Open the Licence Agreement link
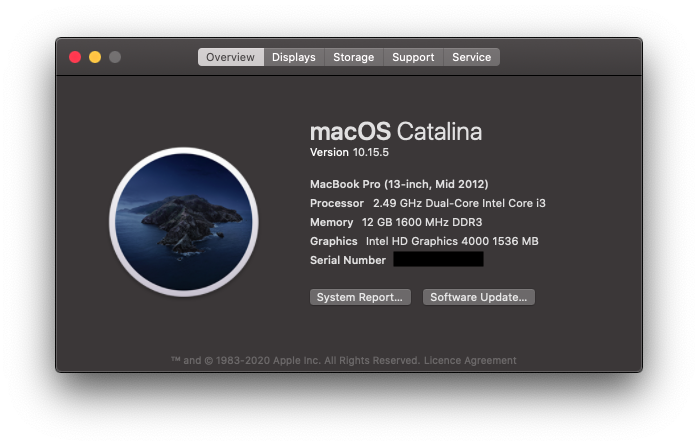 tap(470, 360)
